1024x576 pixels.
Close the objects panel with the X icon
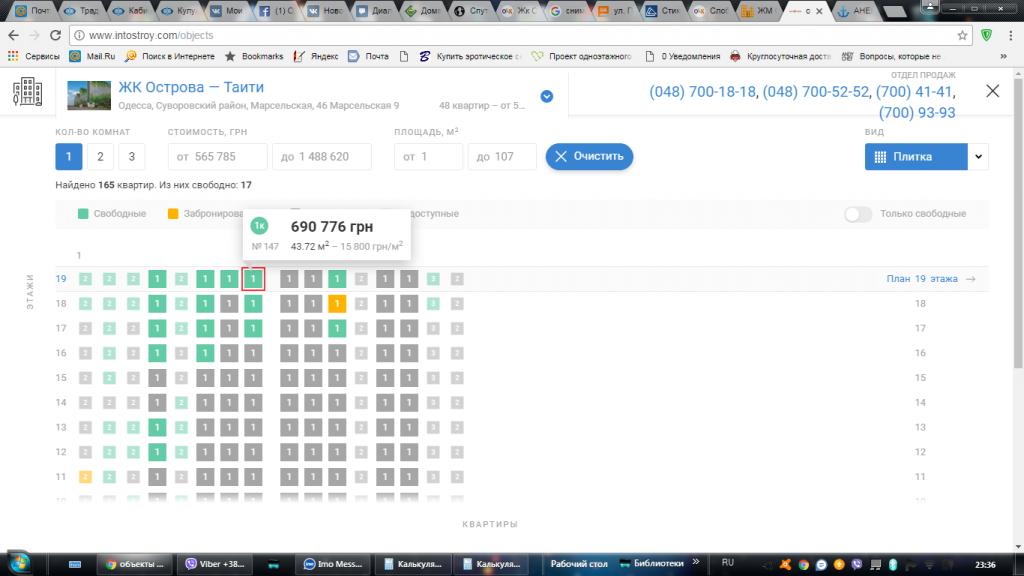992,91
